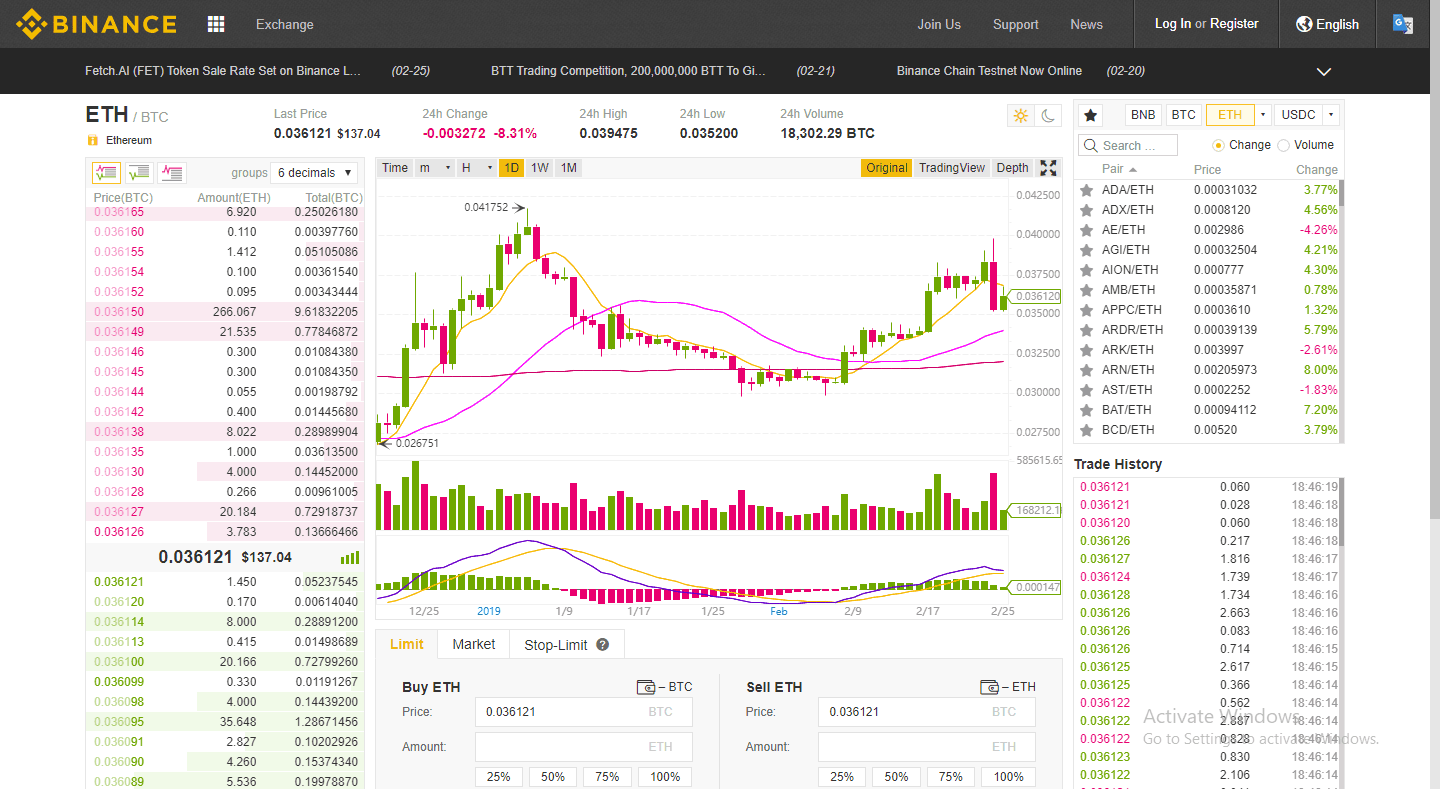Open the Exchange menu
Image resolution: width=1440 pixels, height=789 pixels.
(284, 24)
